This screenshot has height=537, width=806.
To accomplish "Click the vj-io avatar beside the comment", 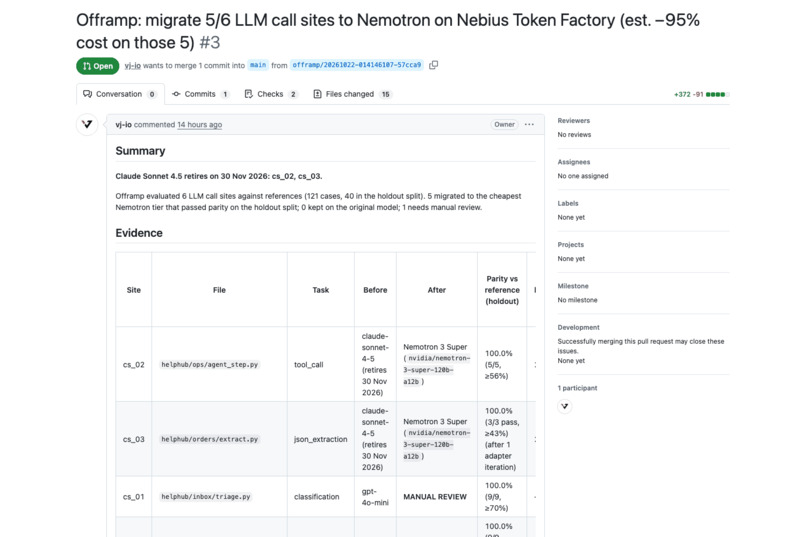I will pos(87,124).
